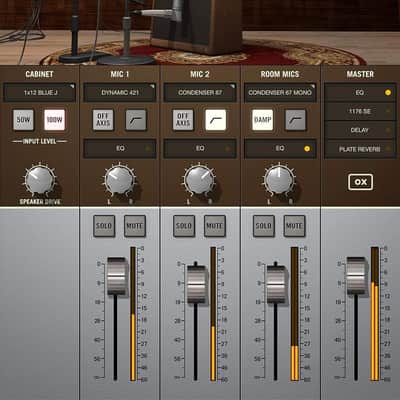Mute the Room Mics channel
Screen dimensions: 400x400
point(294,226)
